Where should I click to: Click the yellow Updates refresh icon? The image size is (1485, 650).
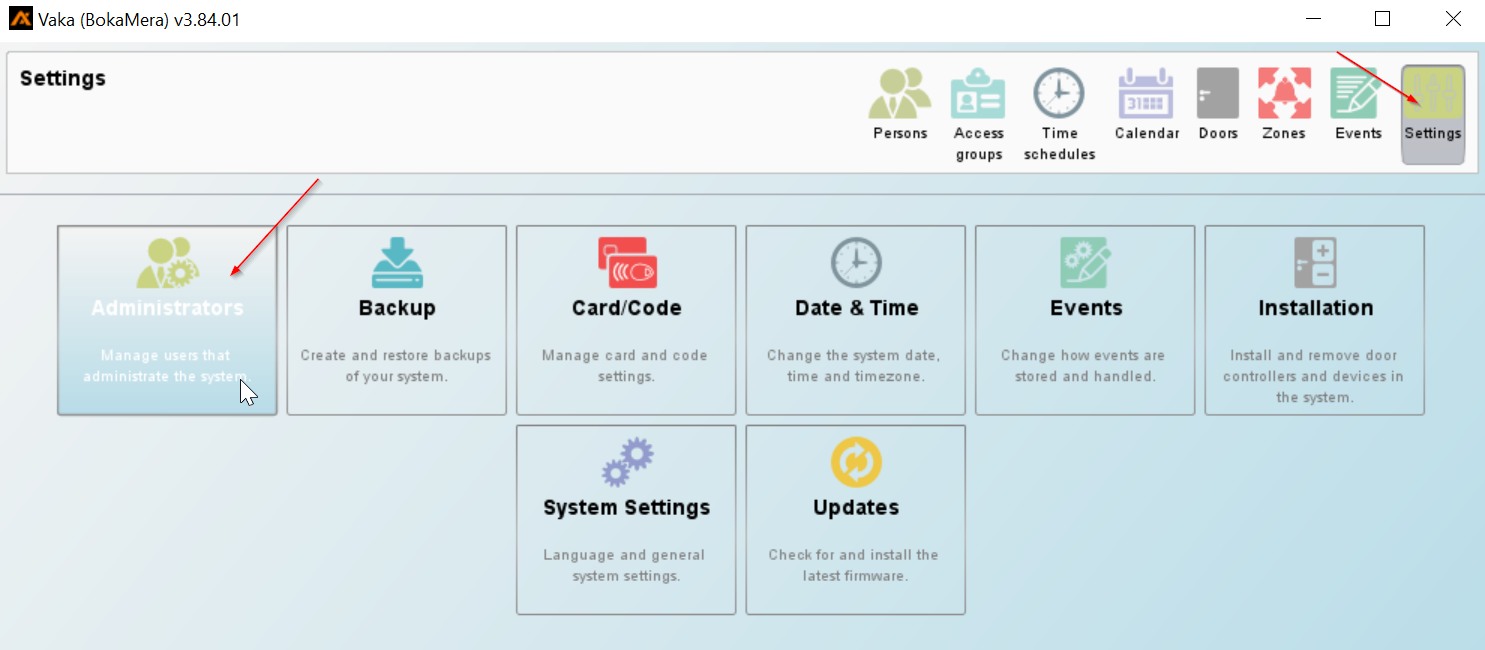(x=856, y=463)
